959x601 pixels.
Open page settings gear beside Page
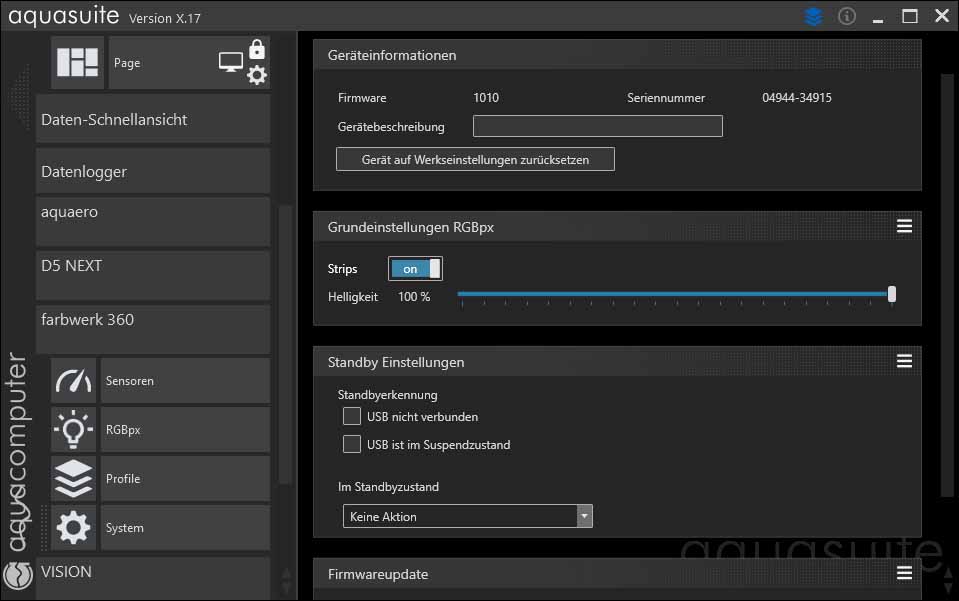pyautogui.click(x=257, y=75)
